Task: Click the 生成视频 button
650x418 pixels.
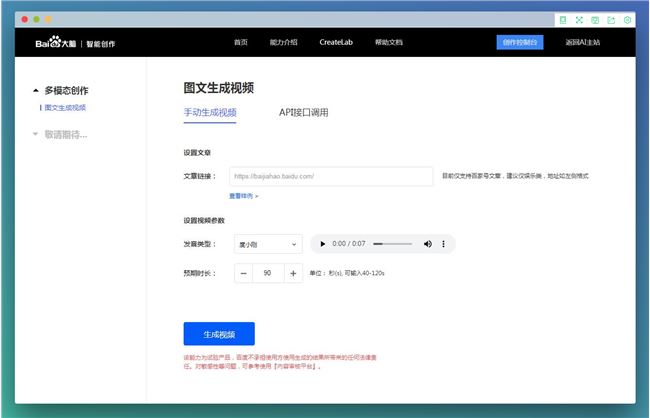Action: (x=219, y=334)
